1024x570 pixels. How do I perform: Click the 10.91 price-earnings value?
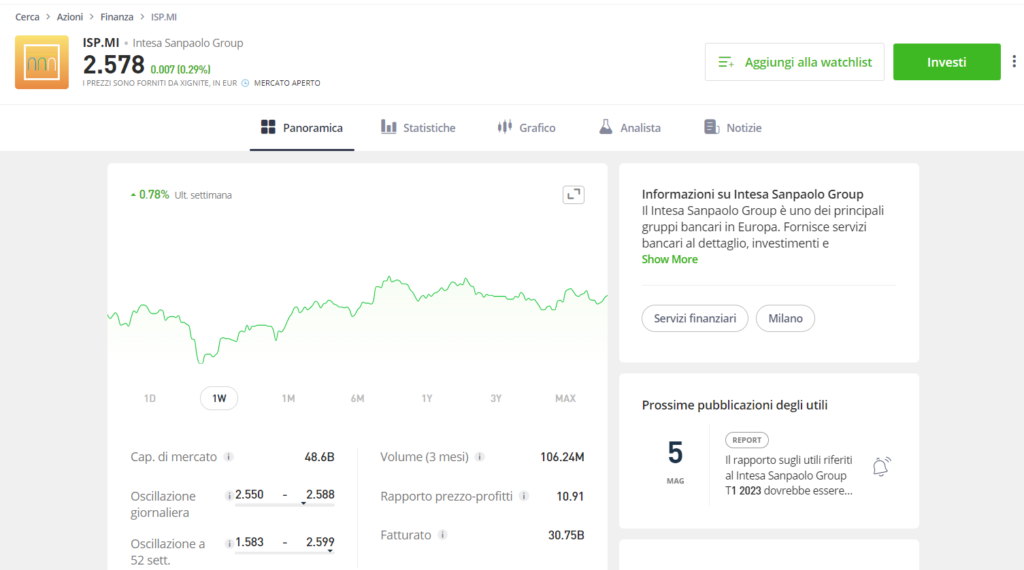[x=570, y=496]
